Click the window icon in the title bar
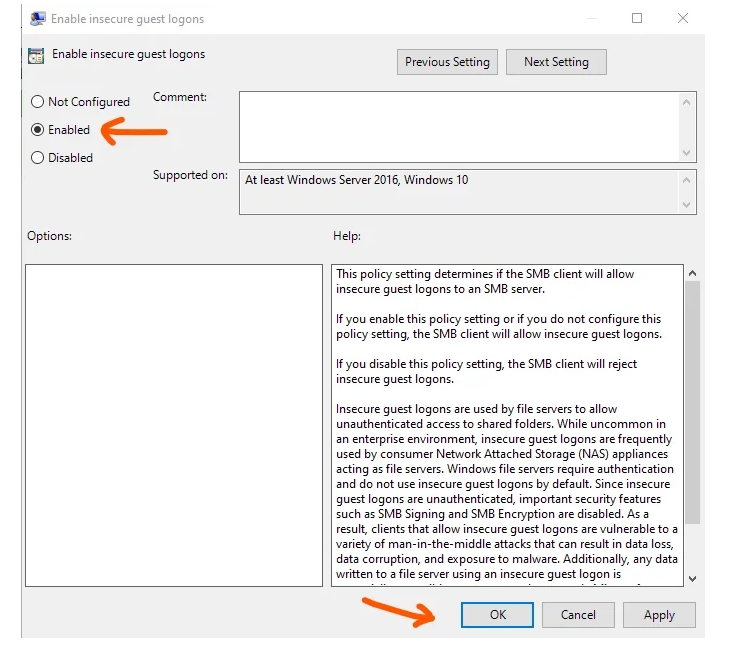 [38, 19]
